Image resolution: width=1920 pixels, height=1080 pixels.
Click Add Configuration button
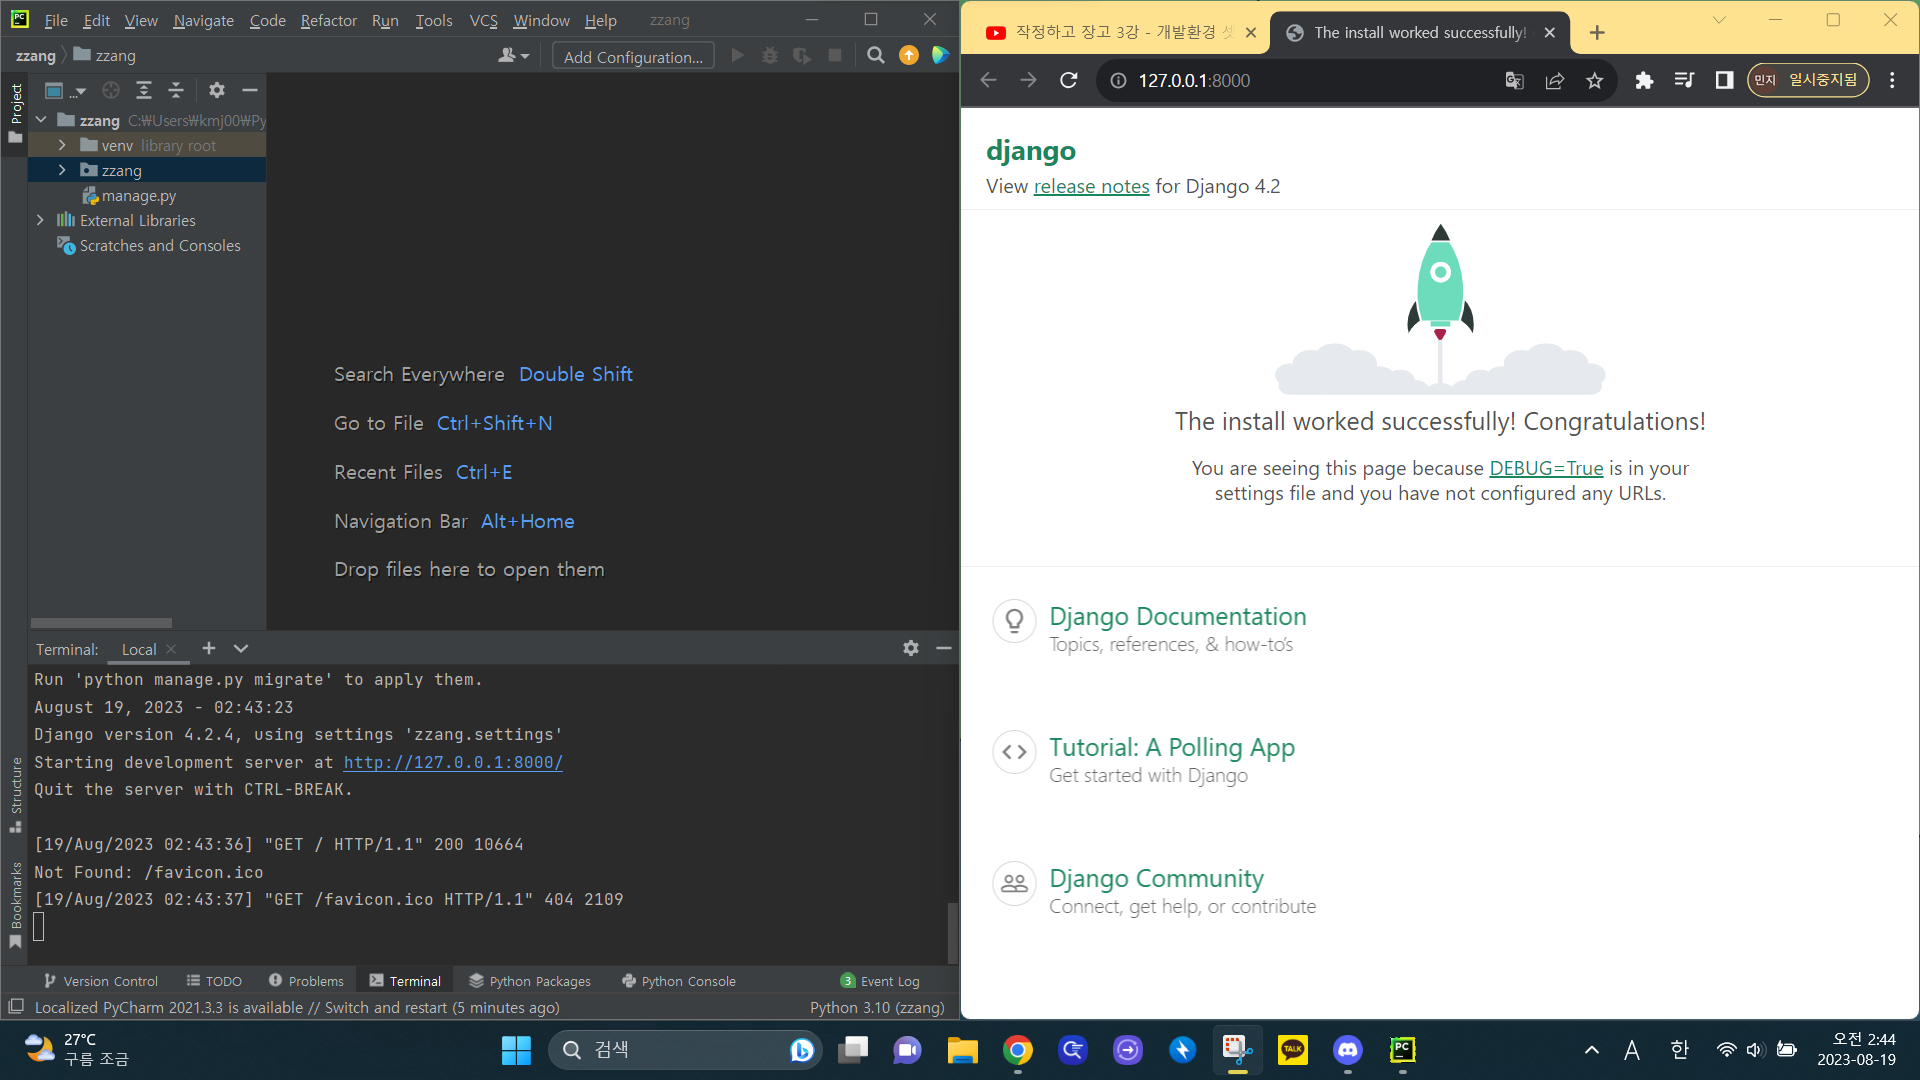pyautogui.click(x=633, y=57)
